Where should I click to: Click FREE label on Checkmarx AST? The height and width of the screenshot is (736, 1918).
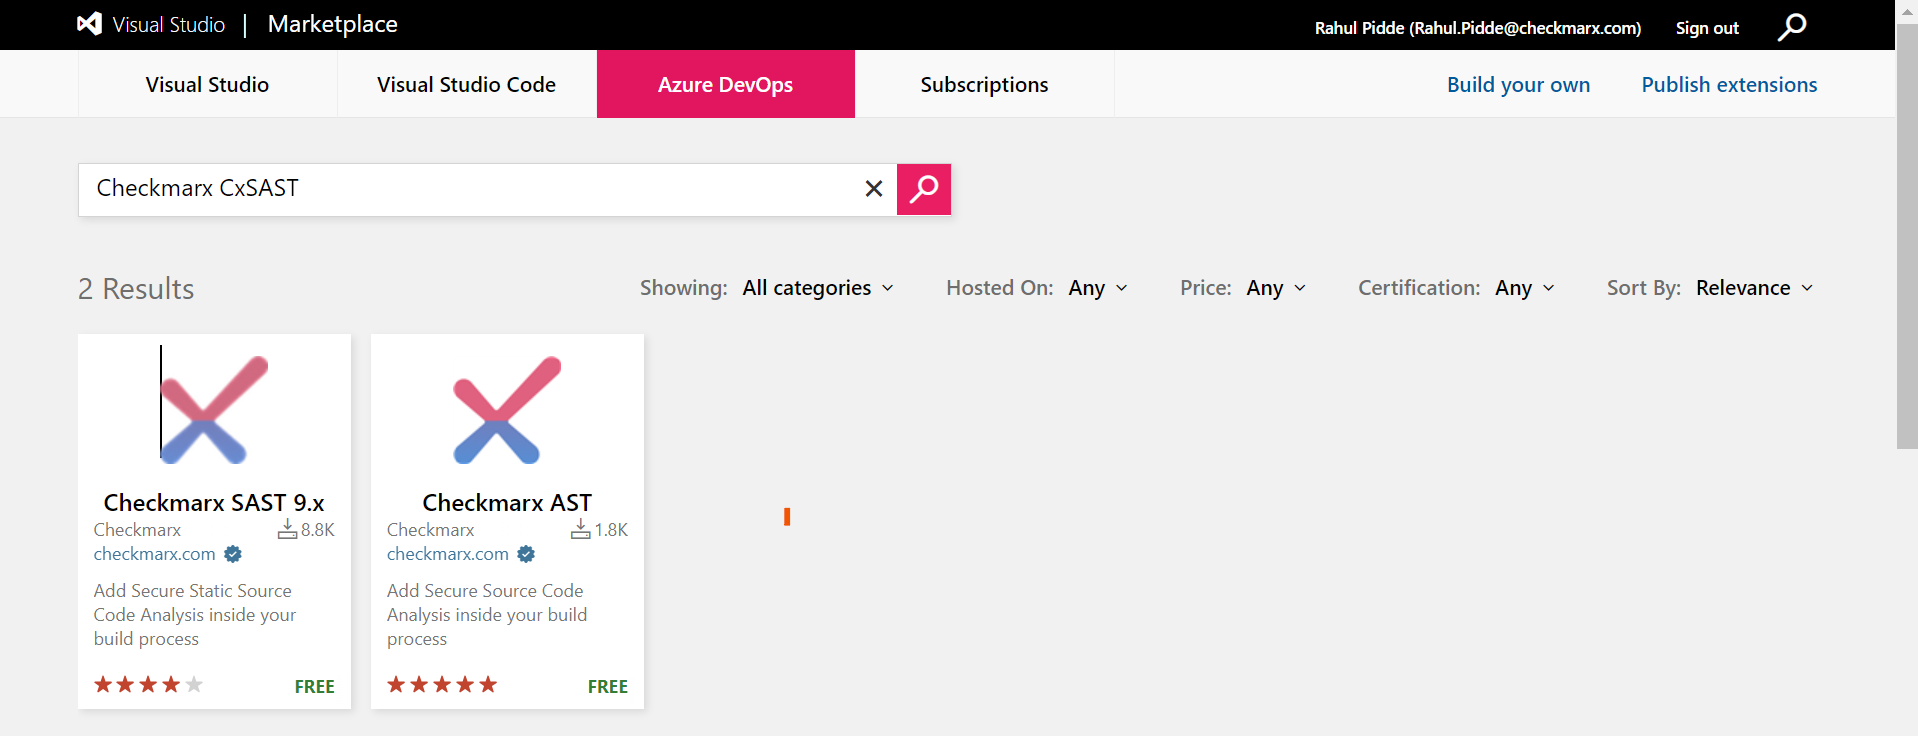tap(608, 687)
